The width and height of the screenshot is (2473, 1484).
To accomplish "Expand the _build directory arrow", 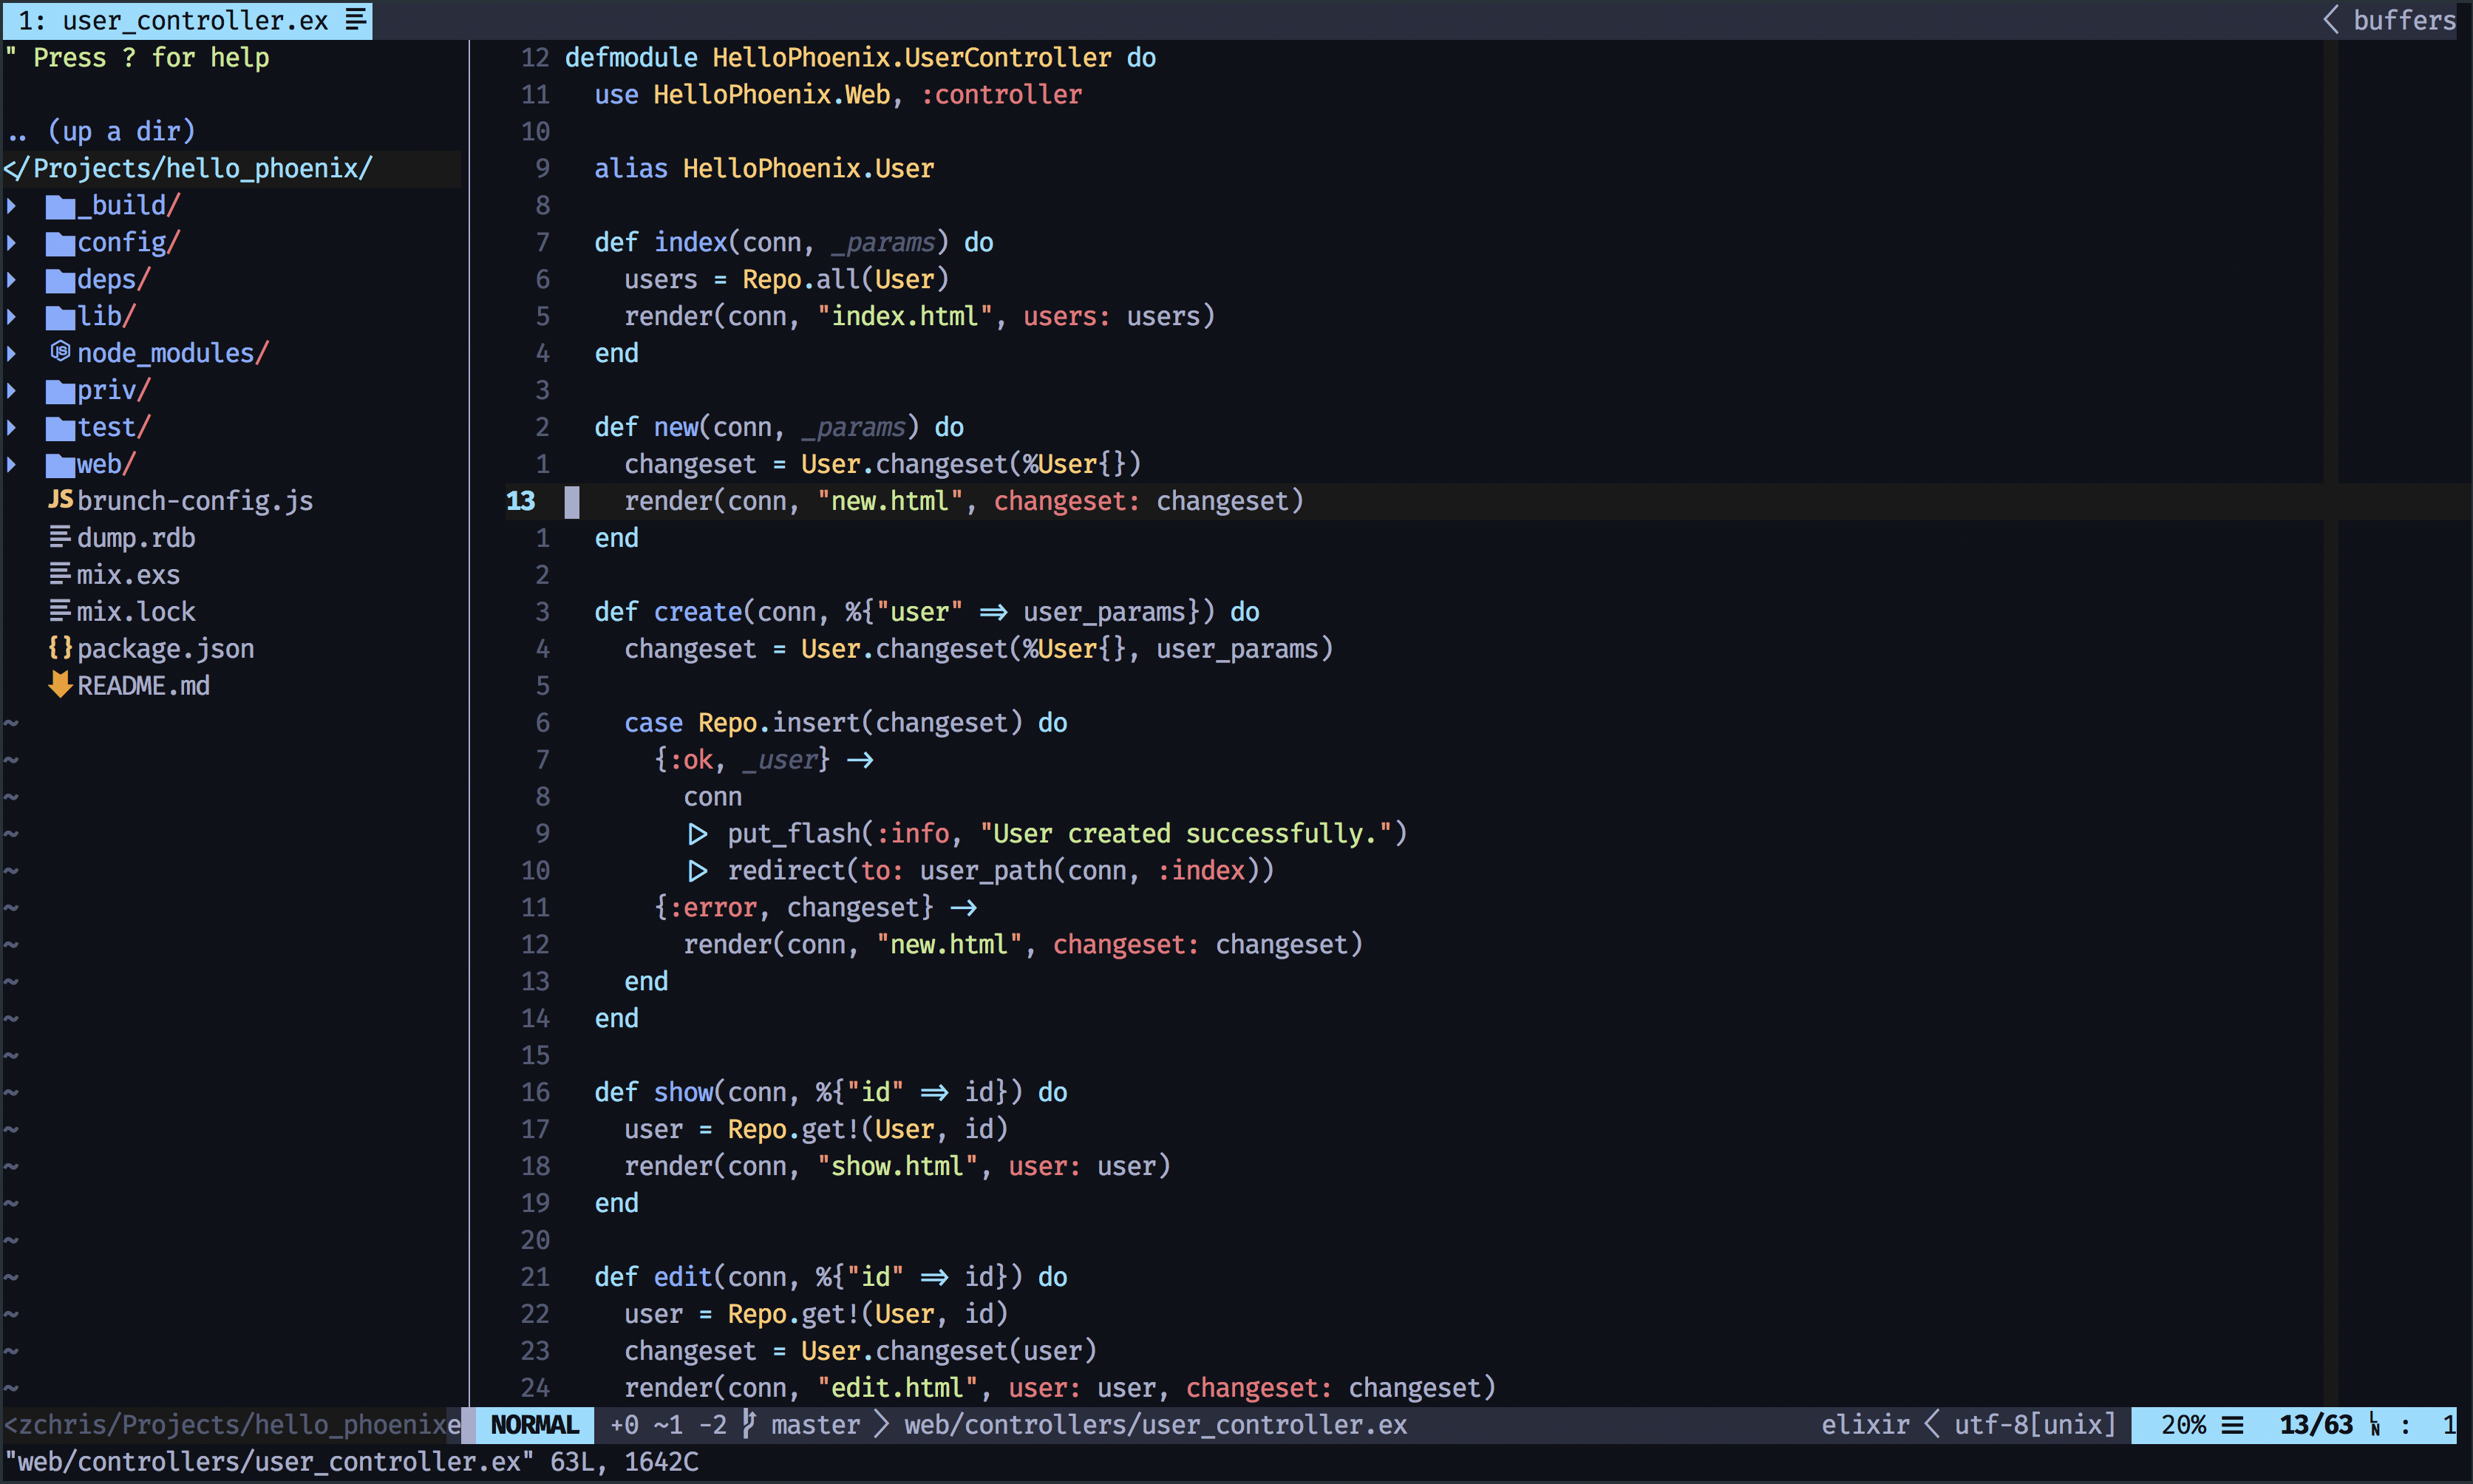I will tap(12, 206).
